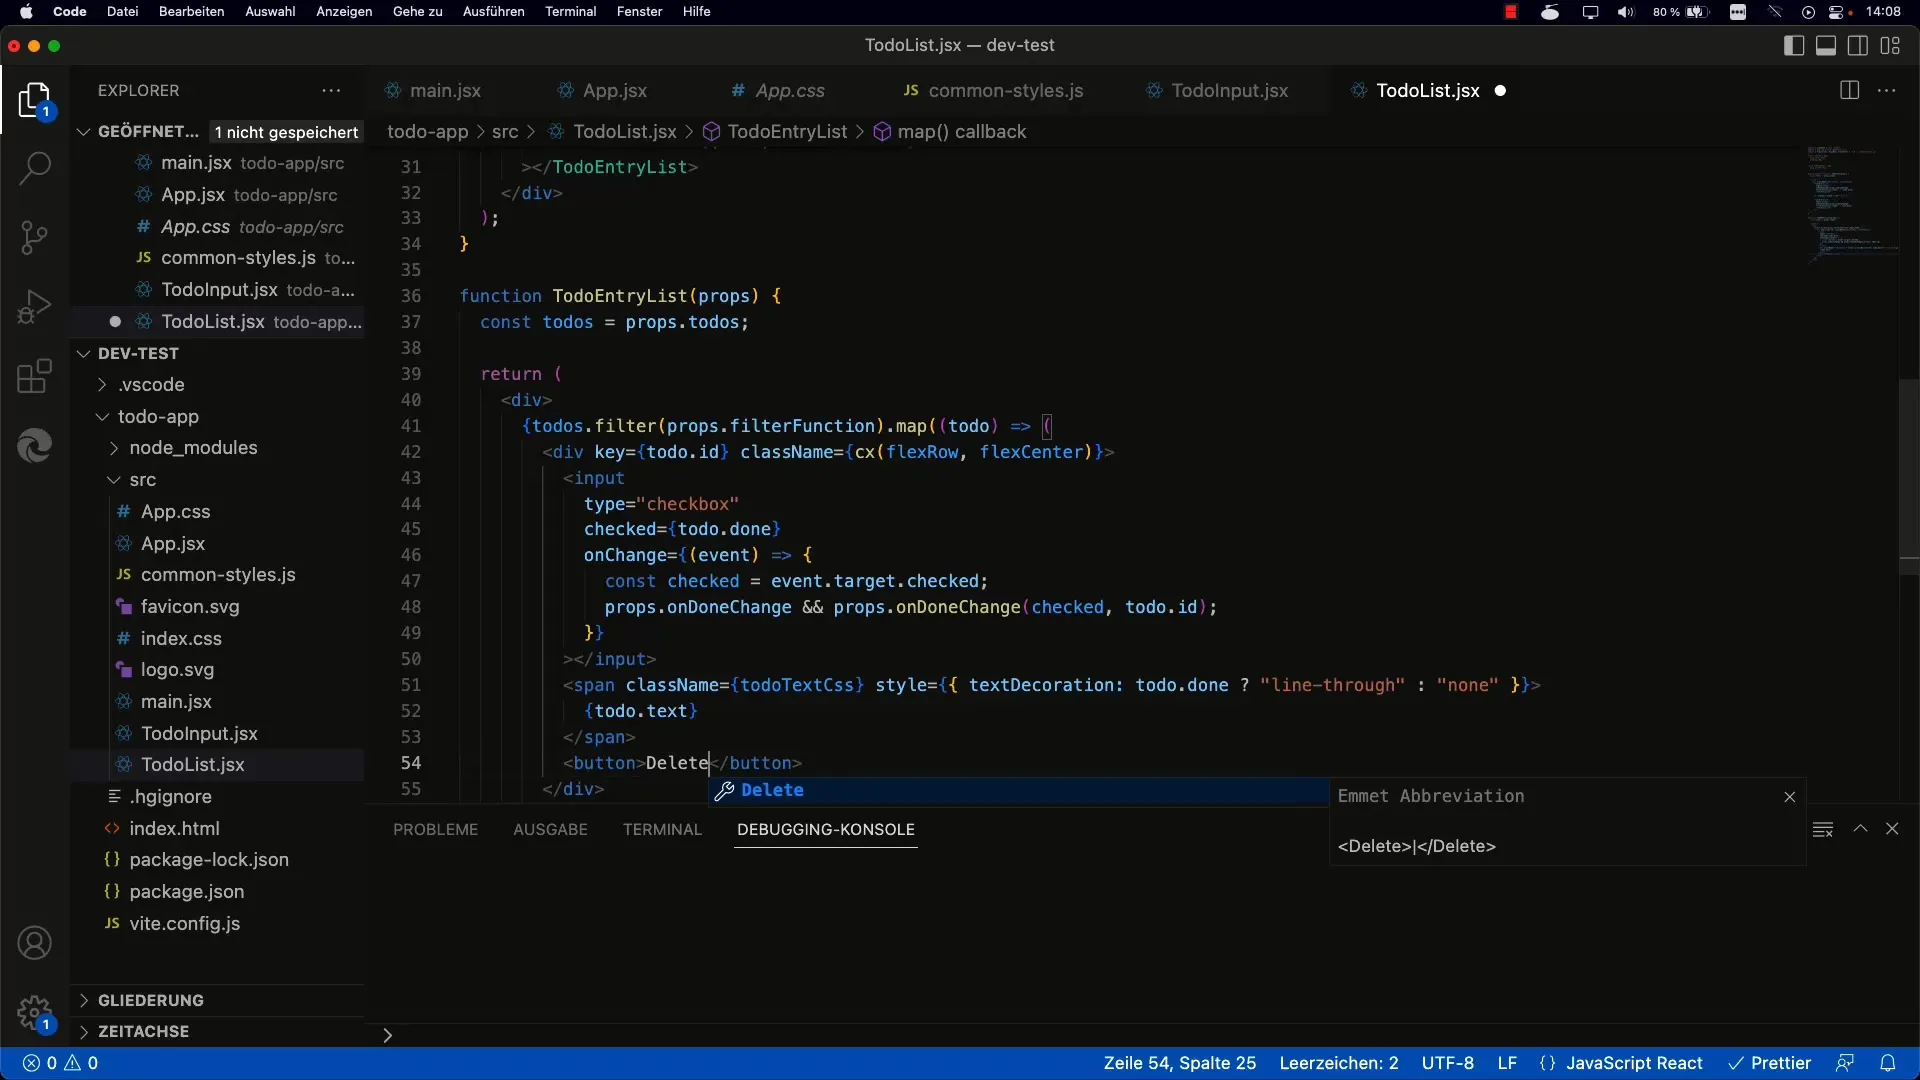Open the feedback icon in status bar
Viewport: 1920px width, 1080px height.
1845,1063
